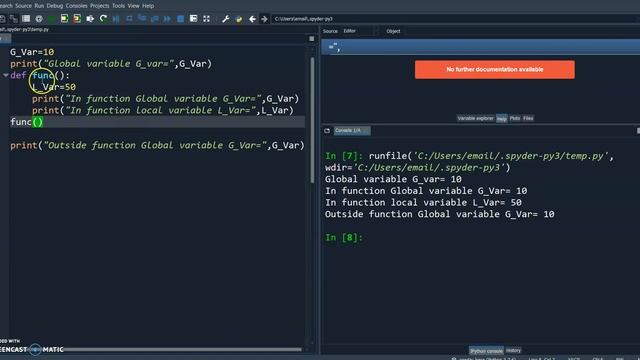Screen dimensions: 640x360
Task: Click the debug step into icon
Action: click(x=142, y=19)
